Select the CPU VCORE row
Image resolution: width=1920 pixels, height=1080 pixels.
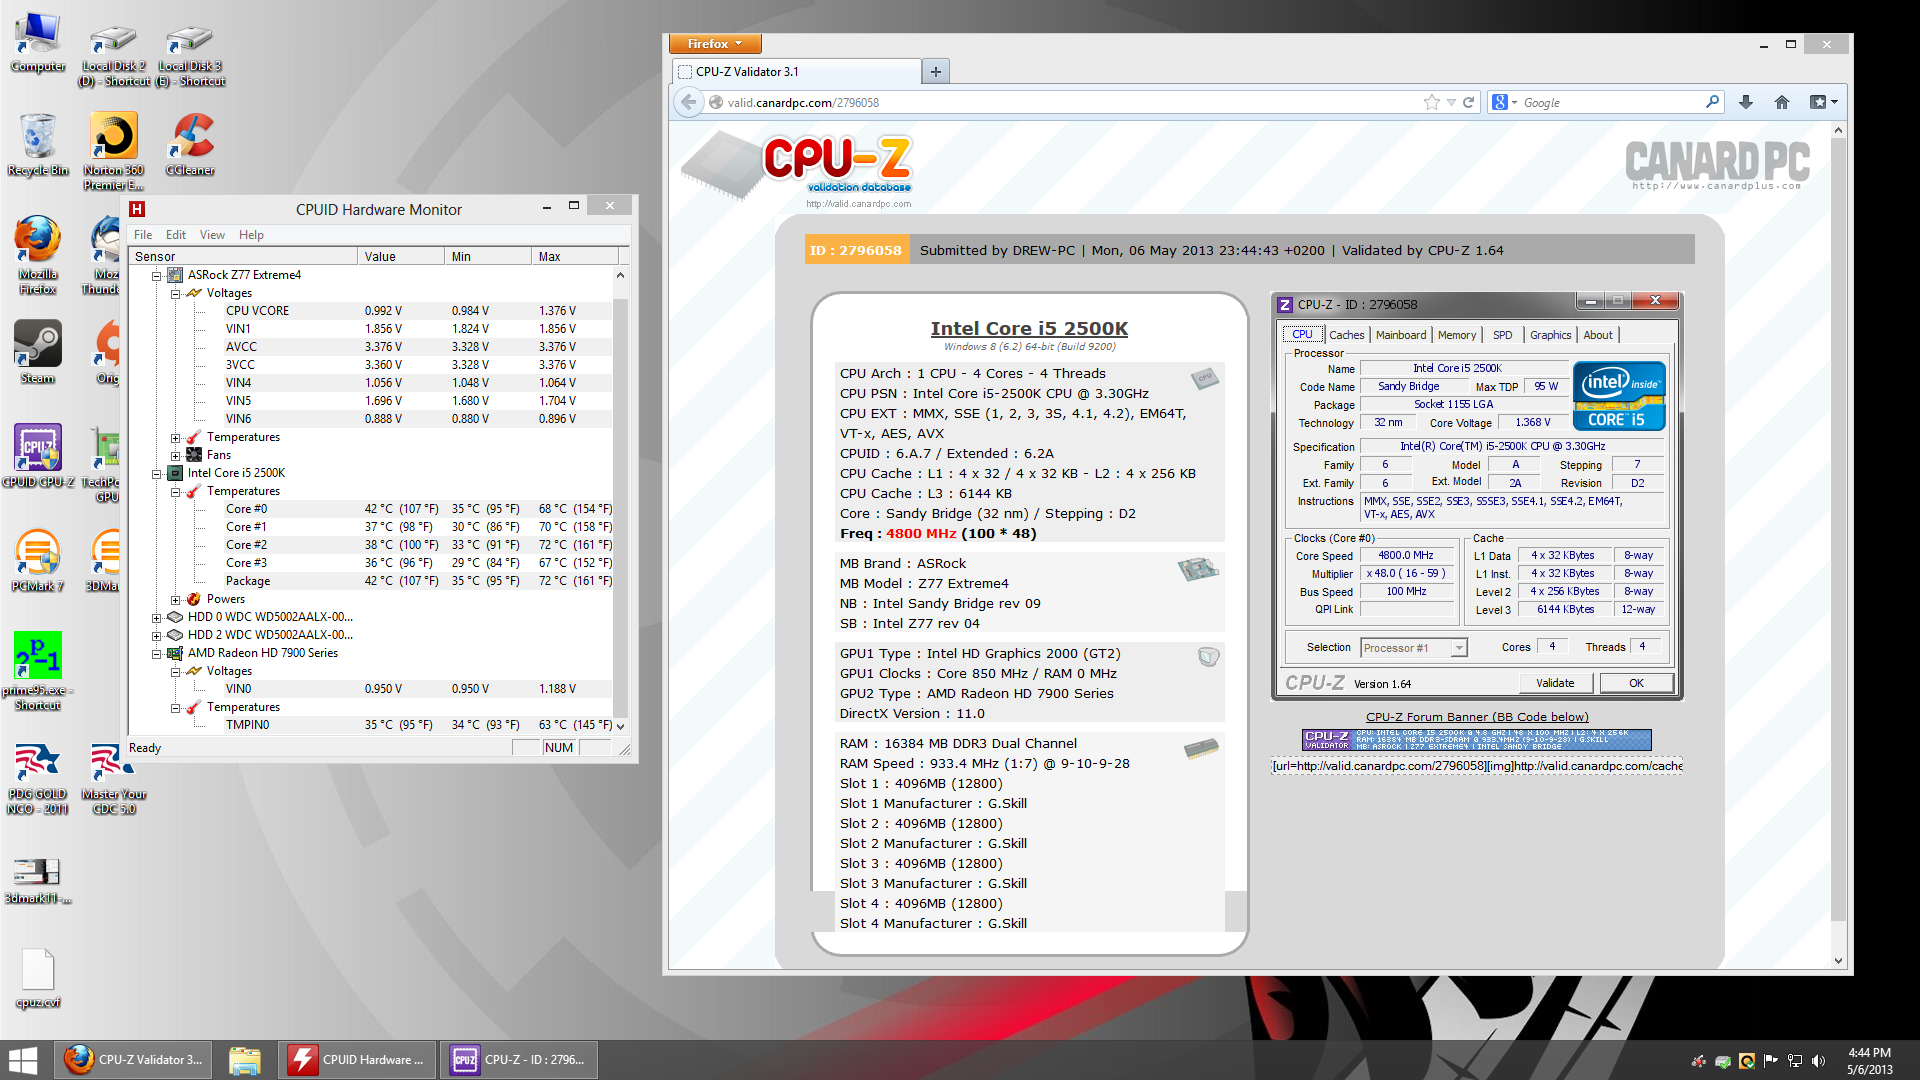point(372,311)
